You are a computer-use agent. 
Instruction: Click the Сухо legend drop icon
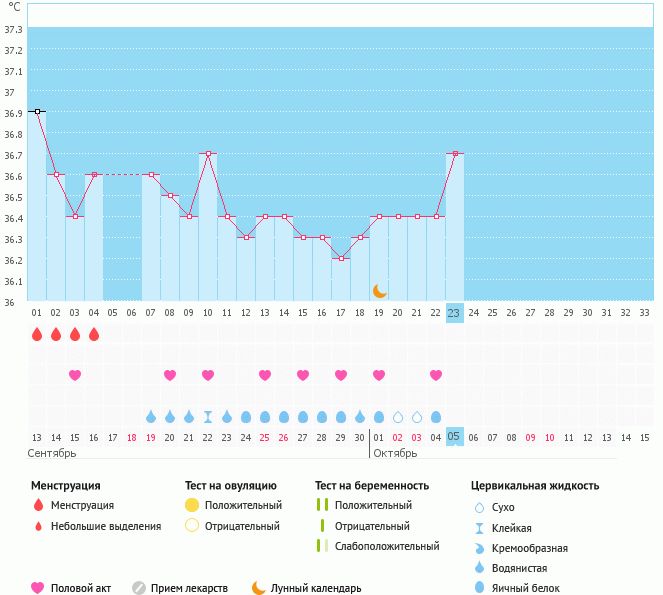[479, 507]
